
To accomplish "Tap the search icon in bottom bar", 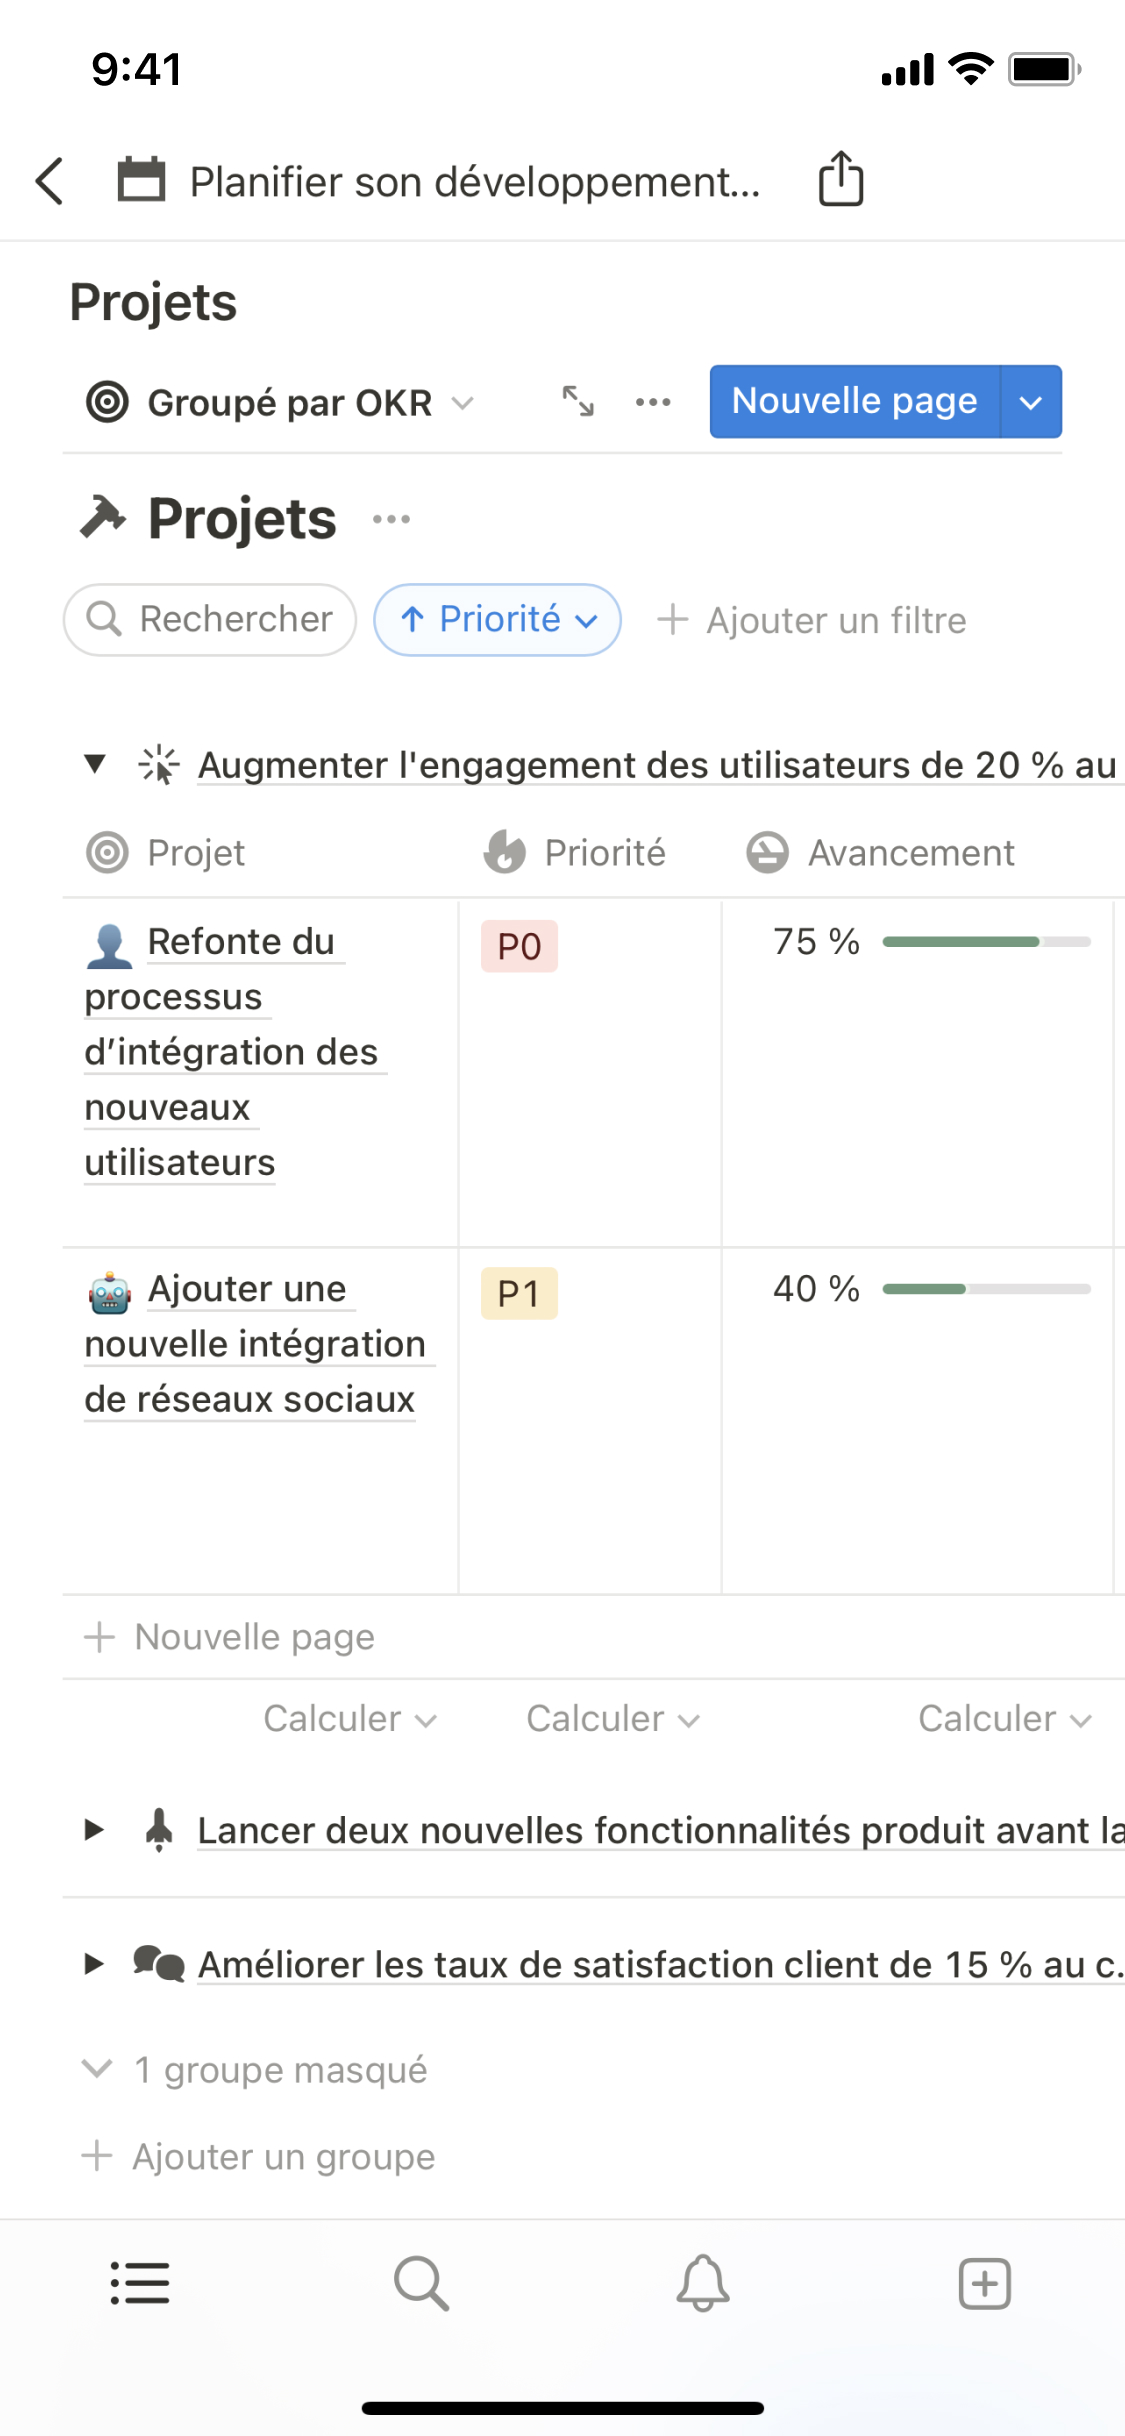I will [x=421, y=2283].
